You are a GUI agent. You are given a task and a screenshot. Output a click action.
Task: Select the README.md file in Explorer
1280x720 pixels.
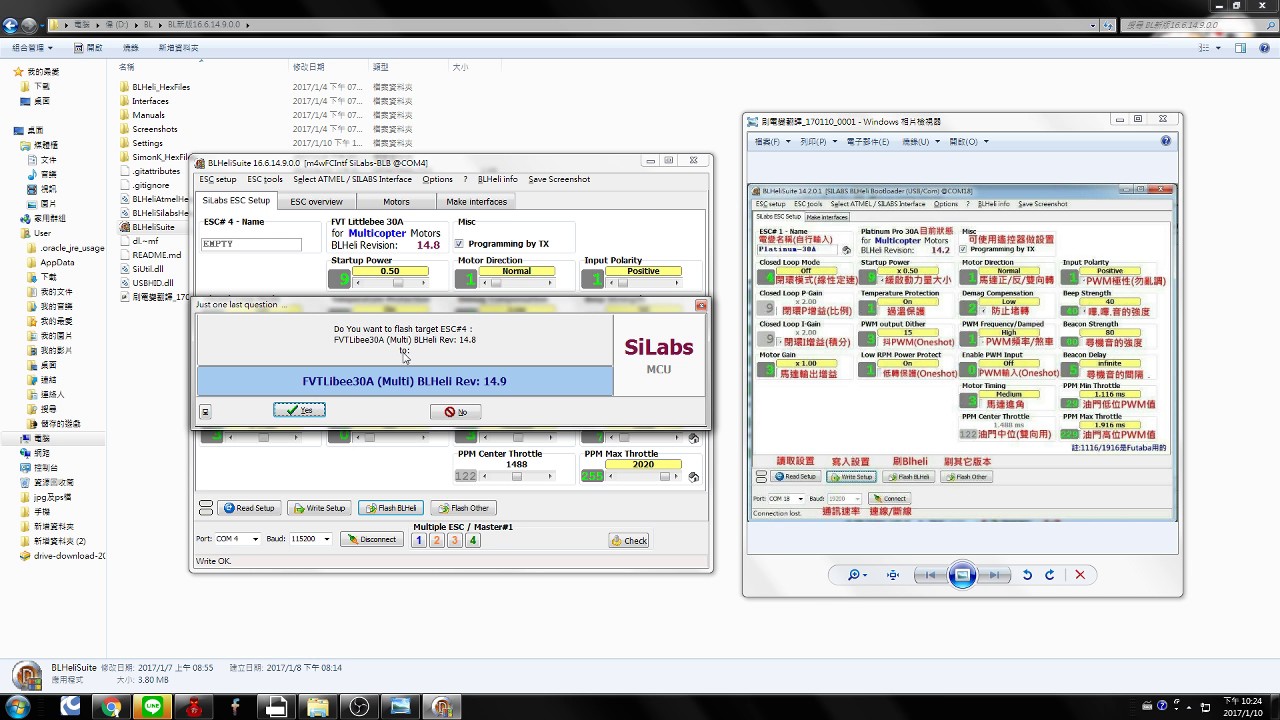coord(156,255)
